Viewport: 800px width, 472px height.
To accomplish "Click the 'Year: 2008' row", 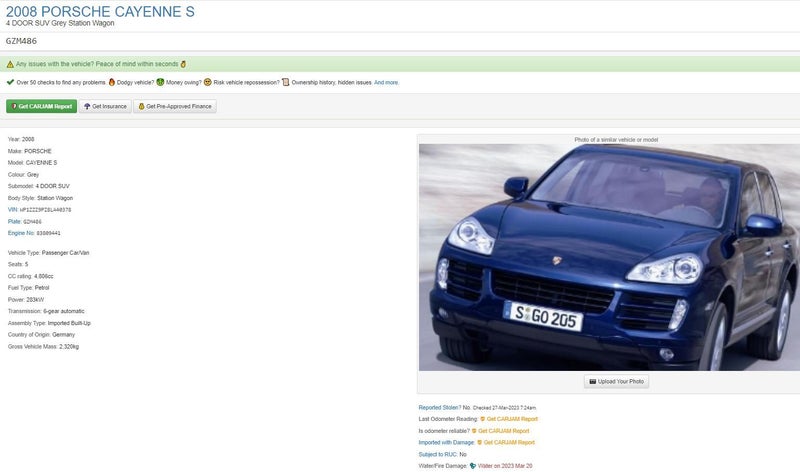I will tap(21, 139).
